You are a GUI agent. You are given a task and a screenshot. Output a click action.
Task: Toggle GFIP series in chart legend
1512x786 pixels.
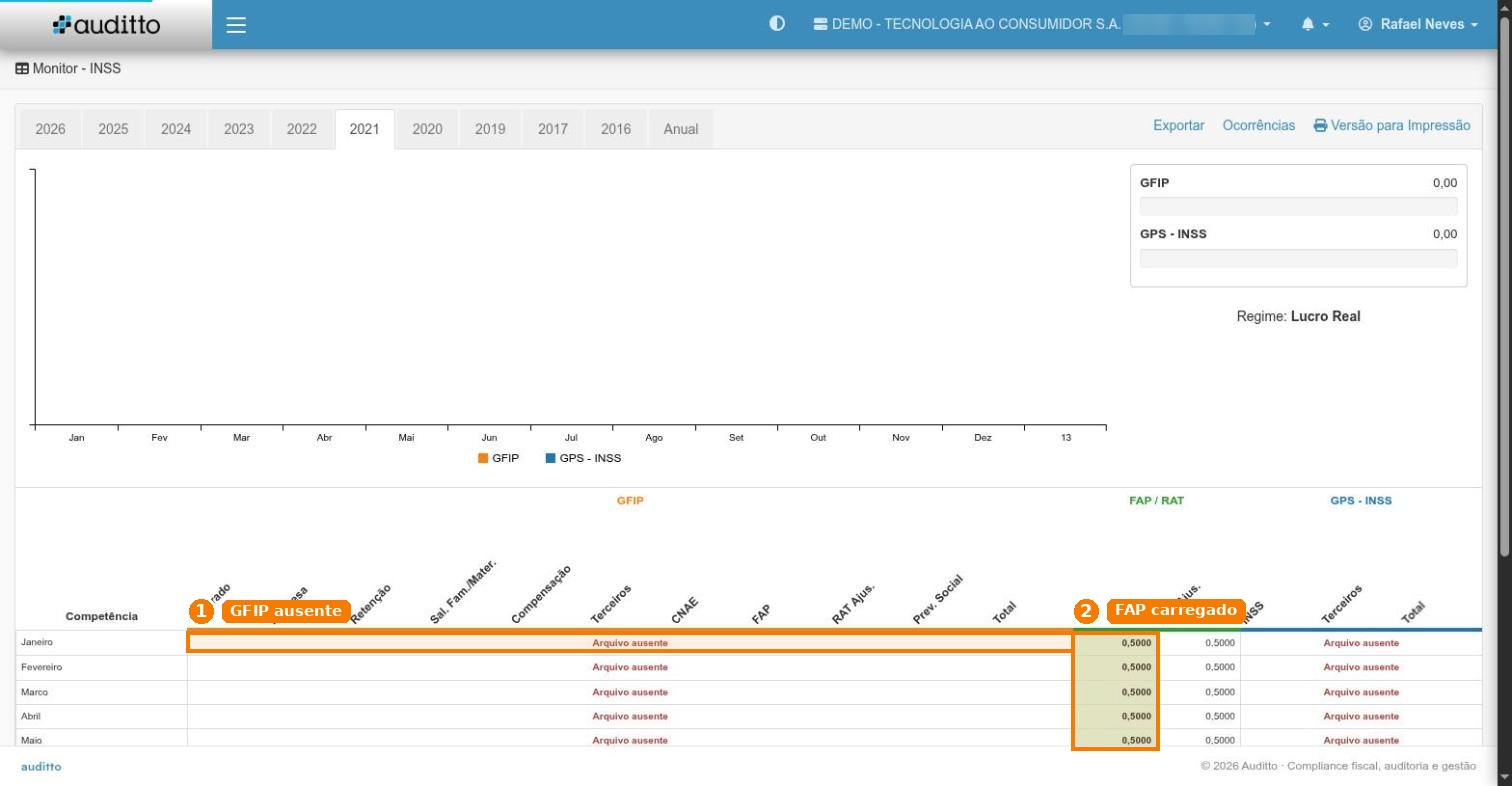(x=498, y=458)
